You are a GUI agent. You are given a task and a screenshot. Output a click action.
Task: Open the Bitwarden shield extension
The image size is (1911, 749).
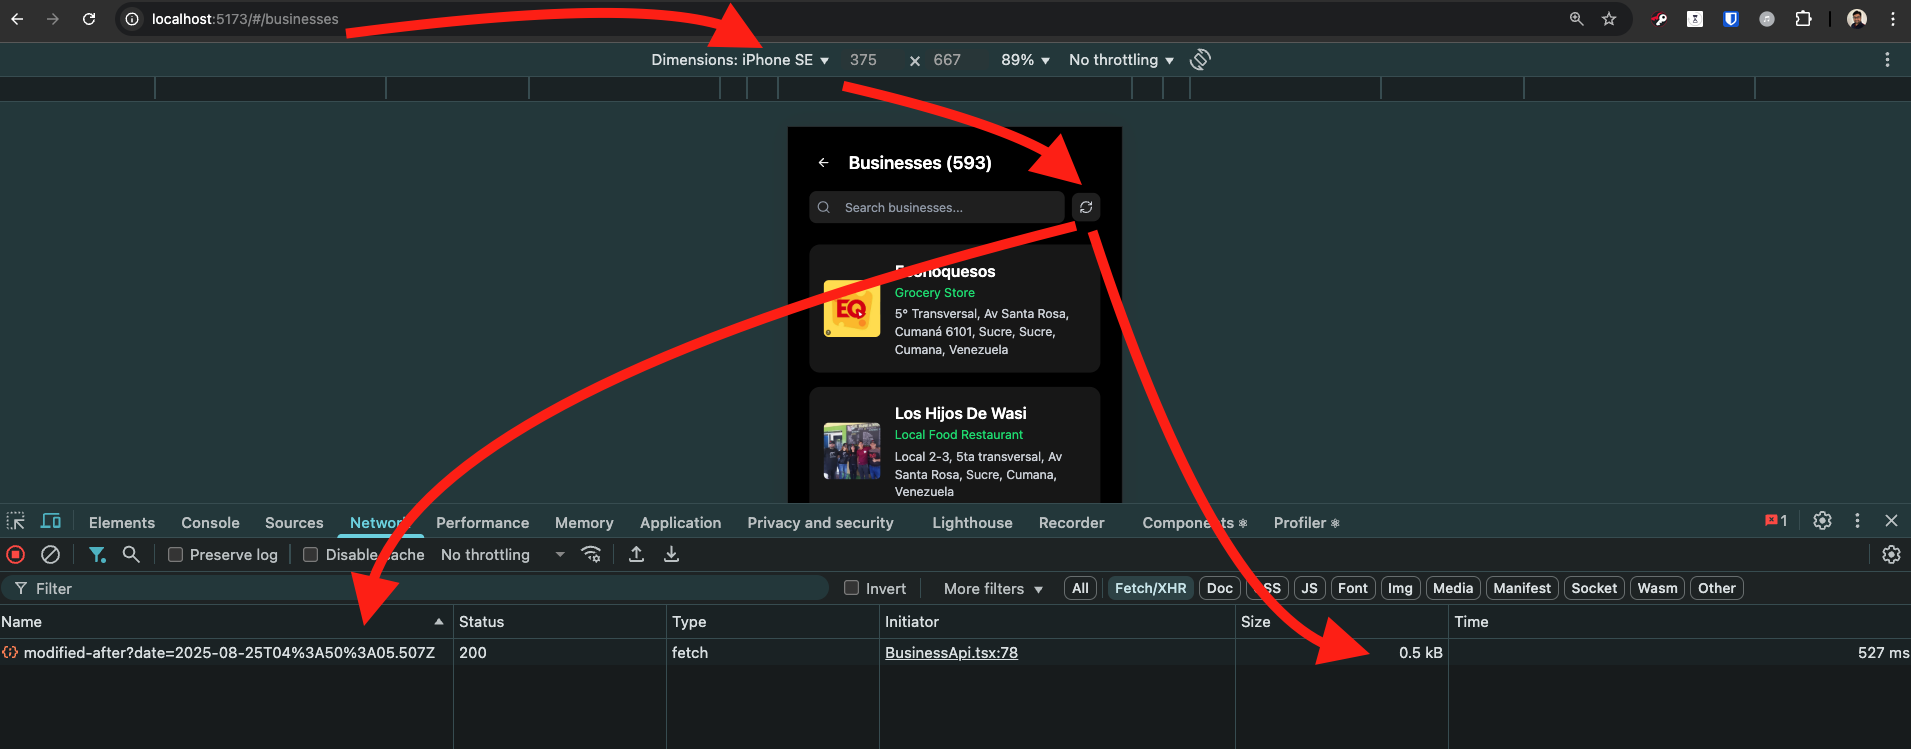coord(1731,19)
